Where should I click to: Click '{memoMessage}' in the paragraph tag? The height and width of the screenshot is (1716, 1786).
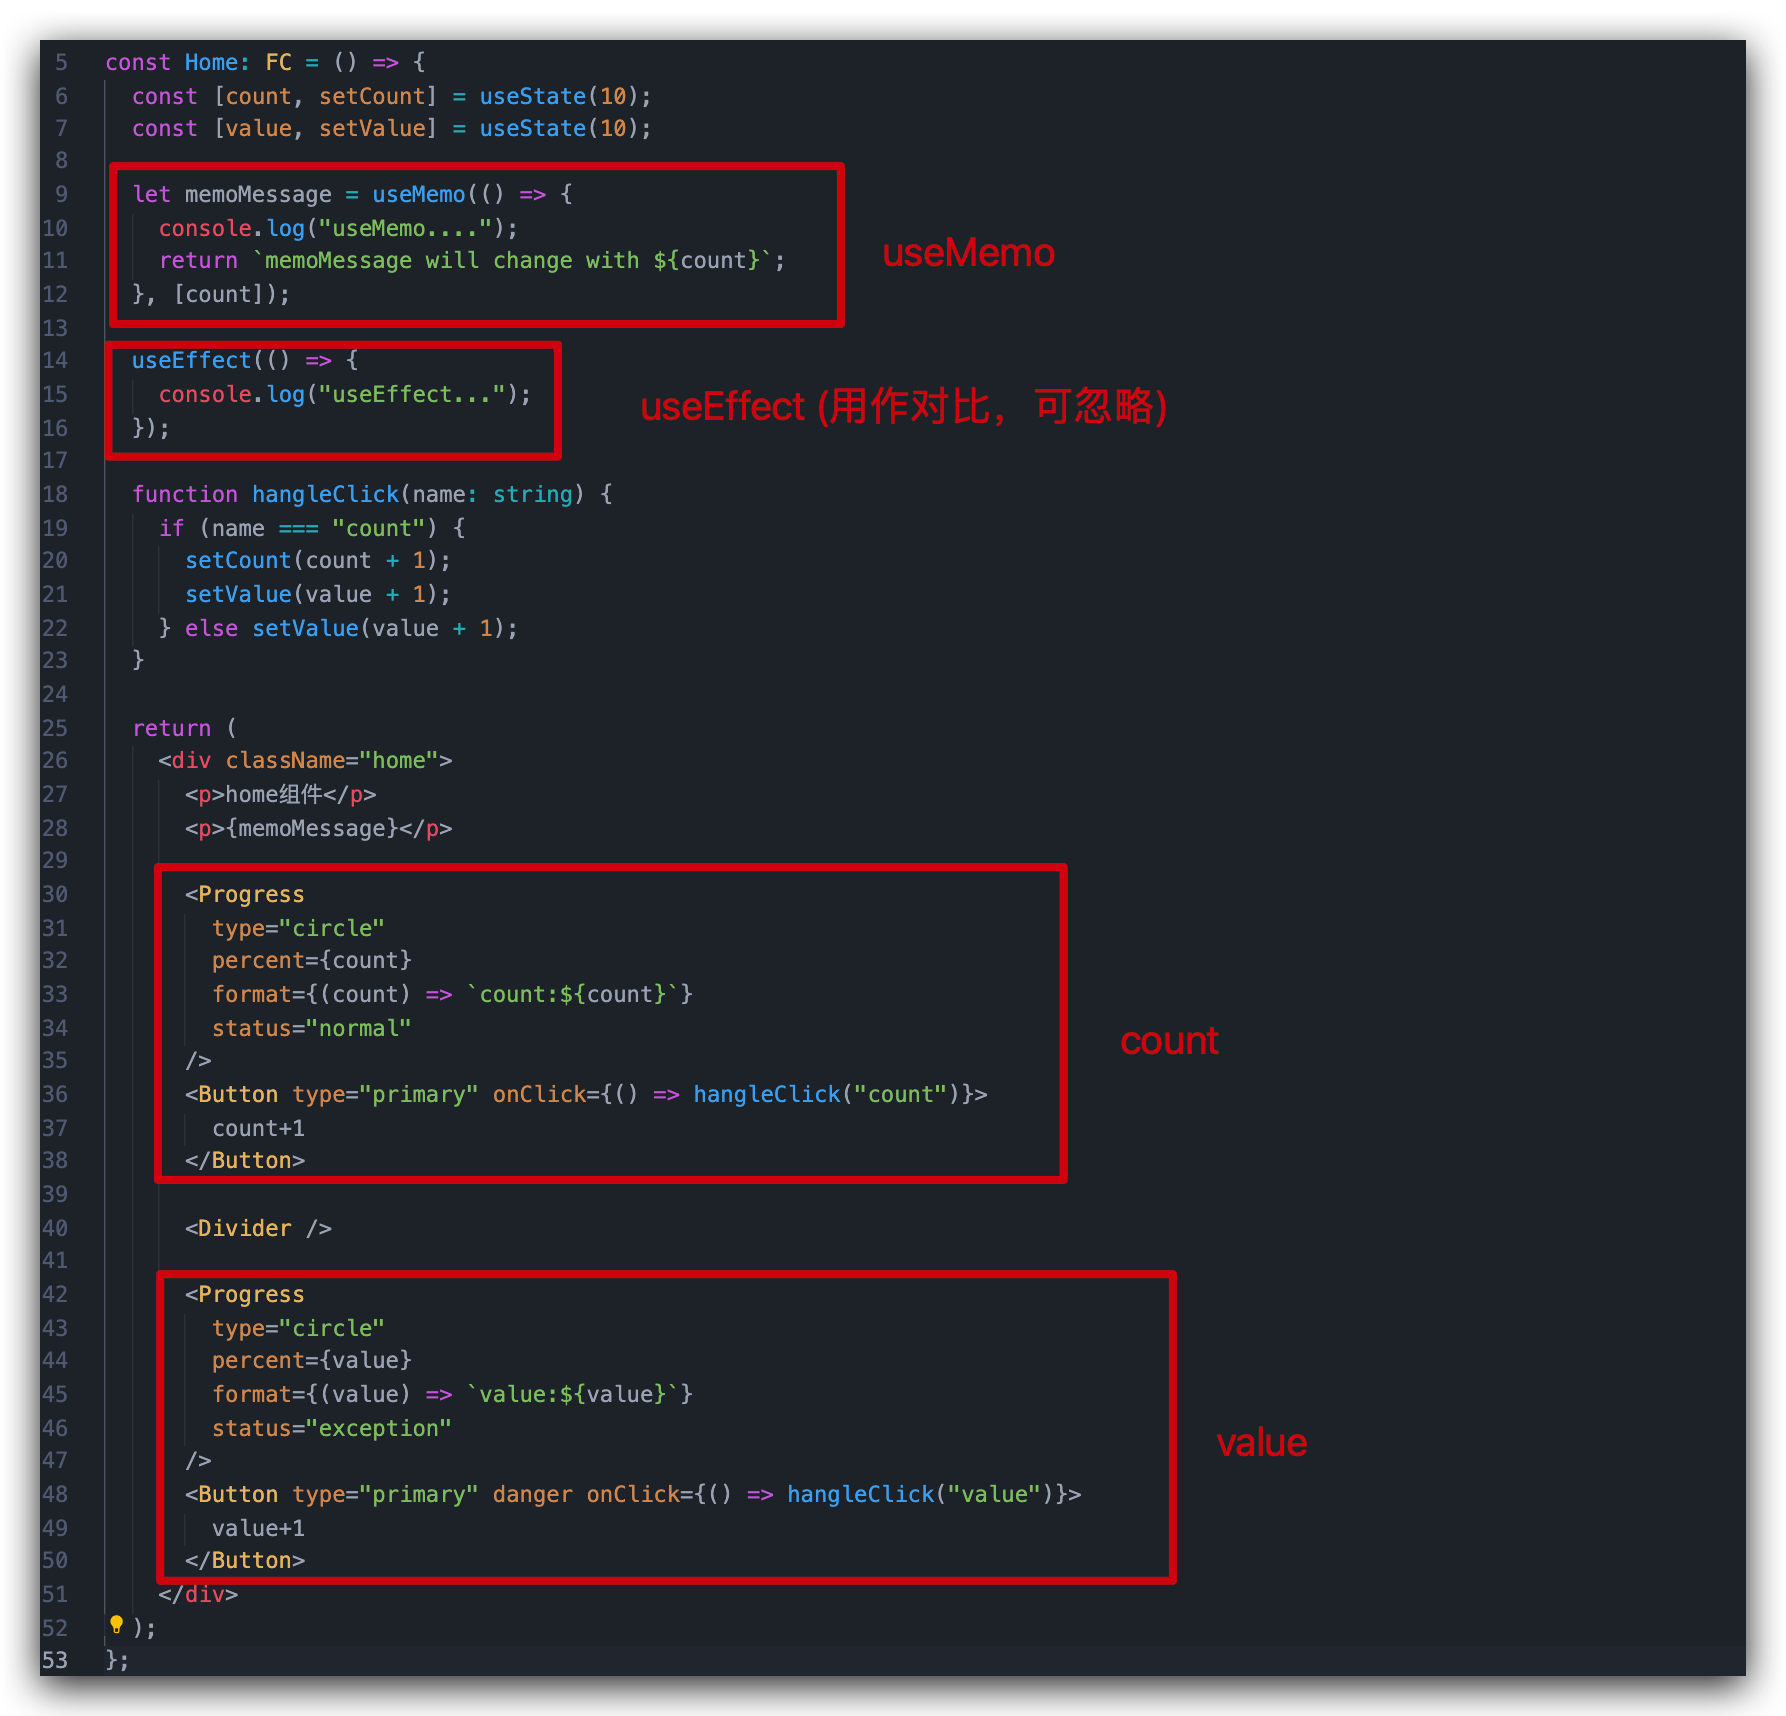[x=312, y=829]
